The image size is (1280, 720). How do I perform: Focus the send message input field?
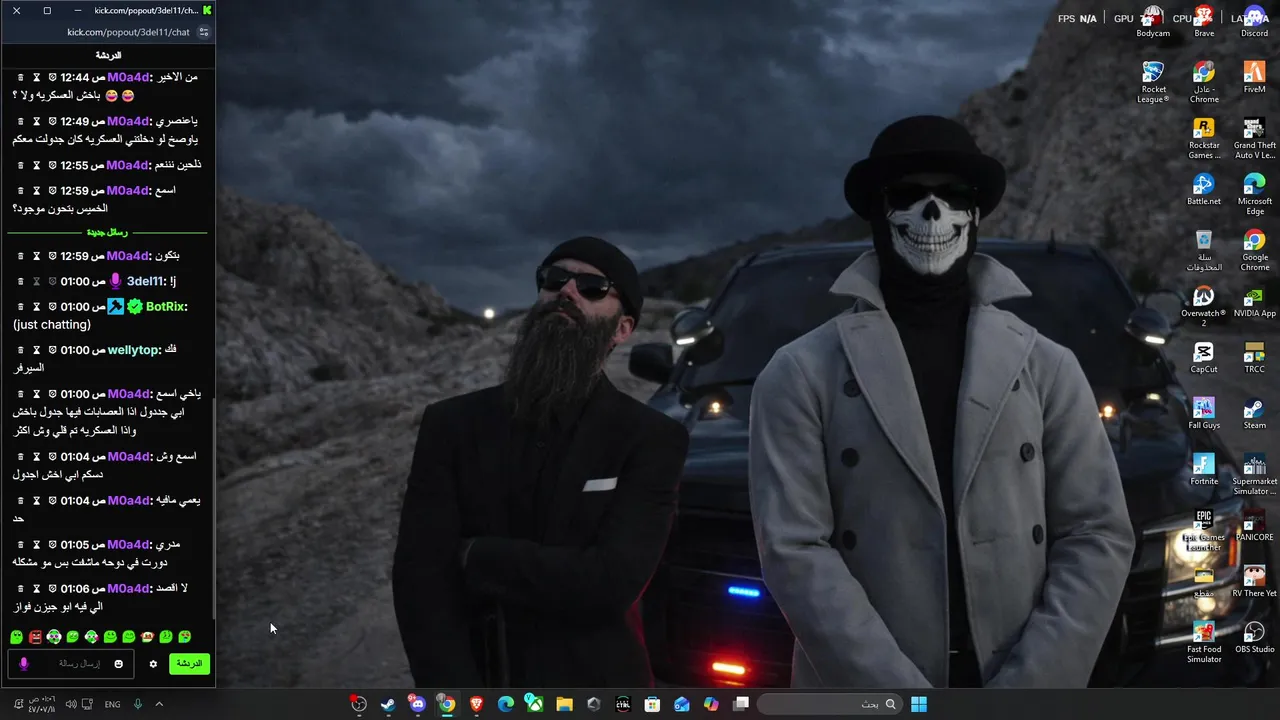pyautogui.click(x=72, y=664)
